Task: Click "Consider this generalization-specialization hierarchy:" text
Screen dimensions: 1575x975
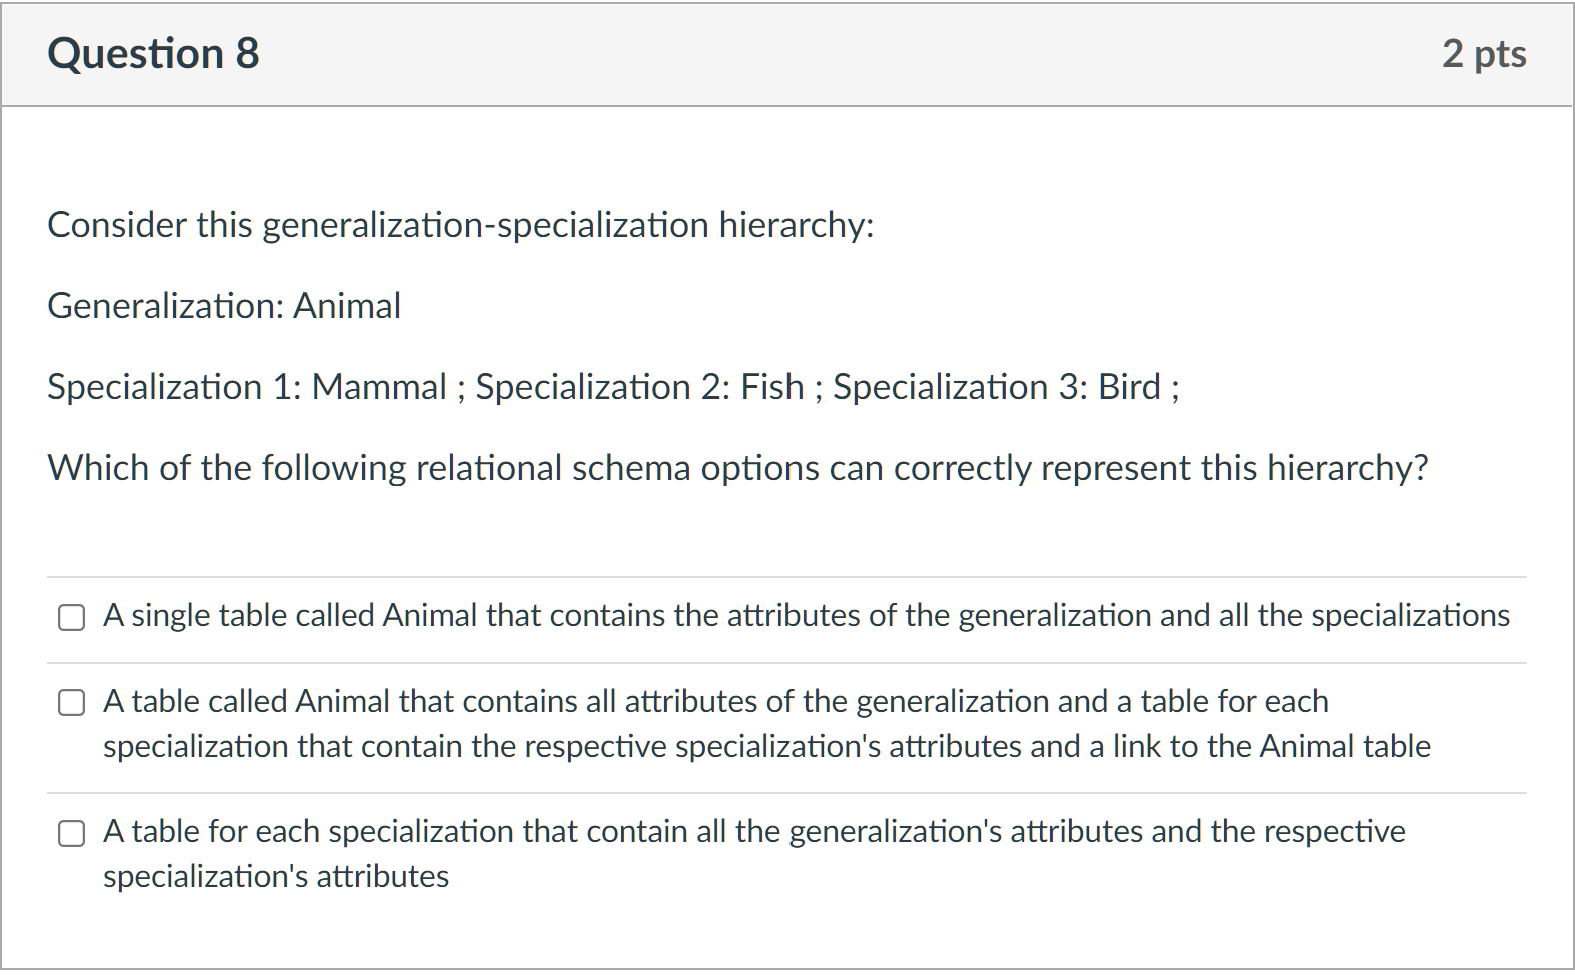Action: tap(460, 225)
